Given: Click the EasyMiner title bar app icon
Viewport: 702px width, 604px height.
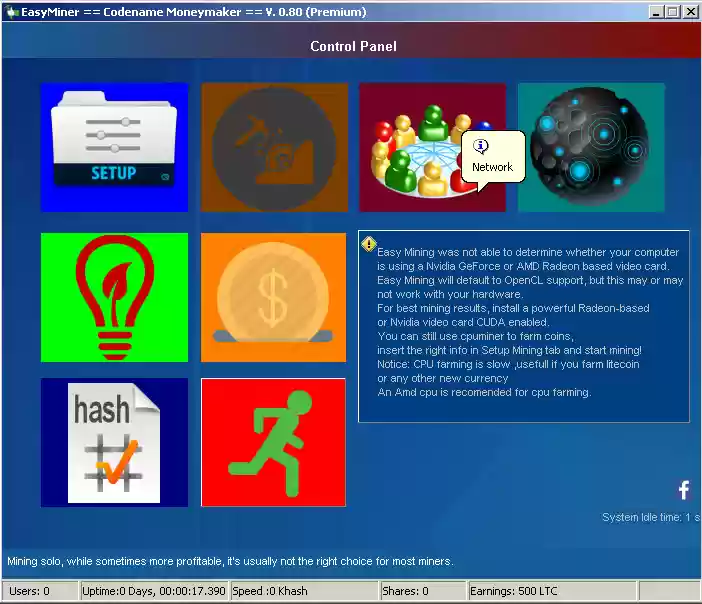Looking at the screenshot, I should (11, 12).
